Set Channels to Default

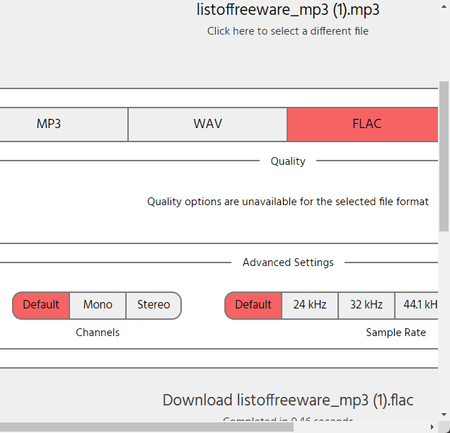(41, 305)
